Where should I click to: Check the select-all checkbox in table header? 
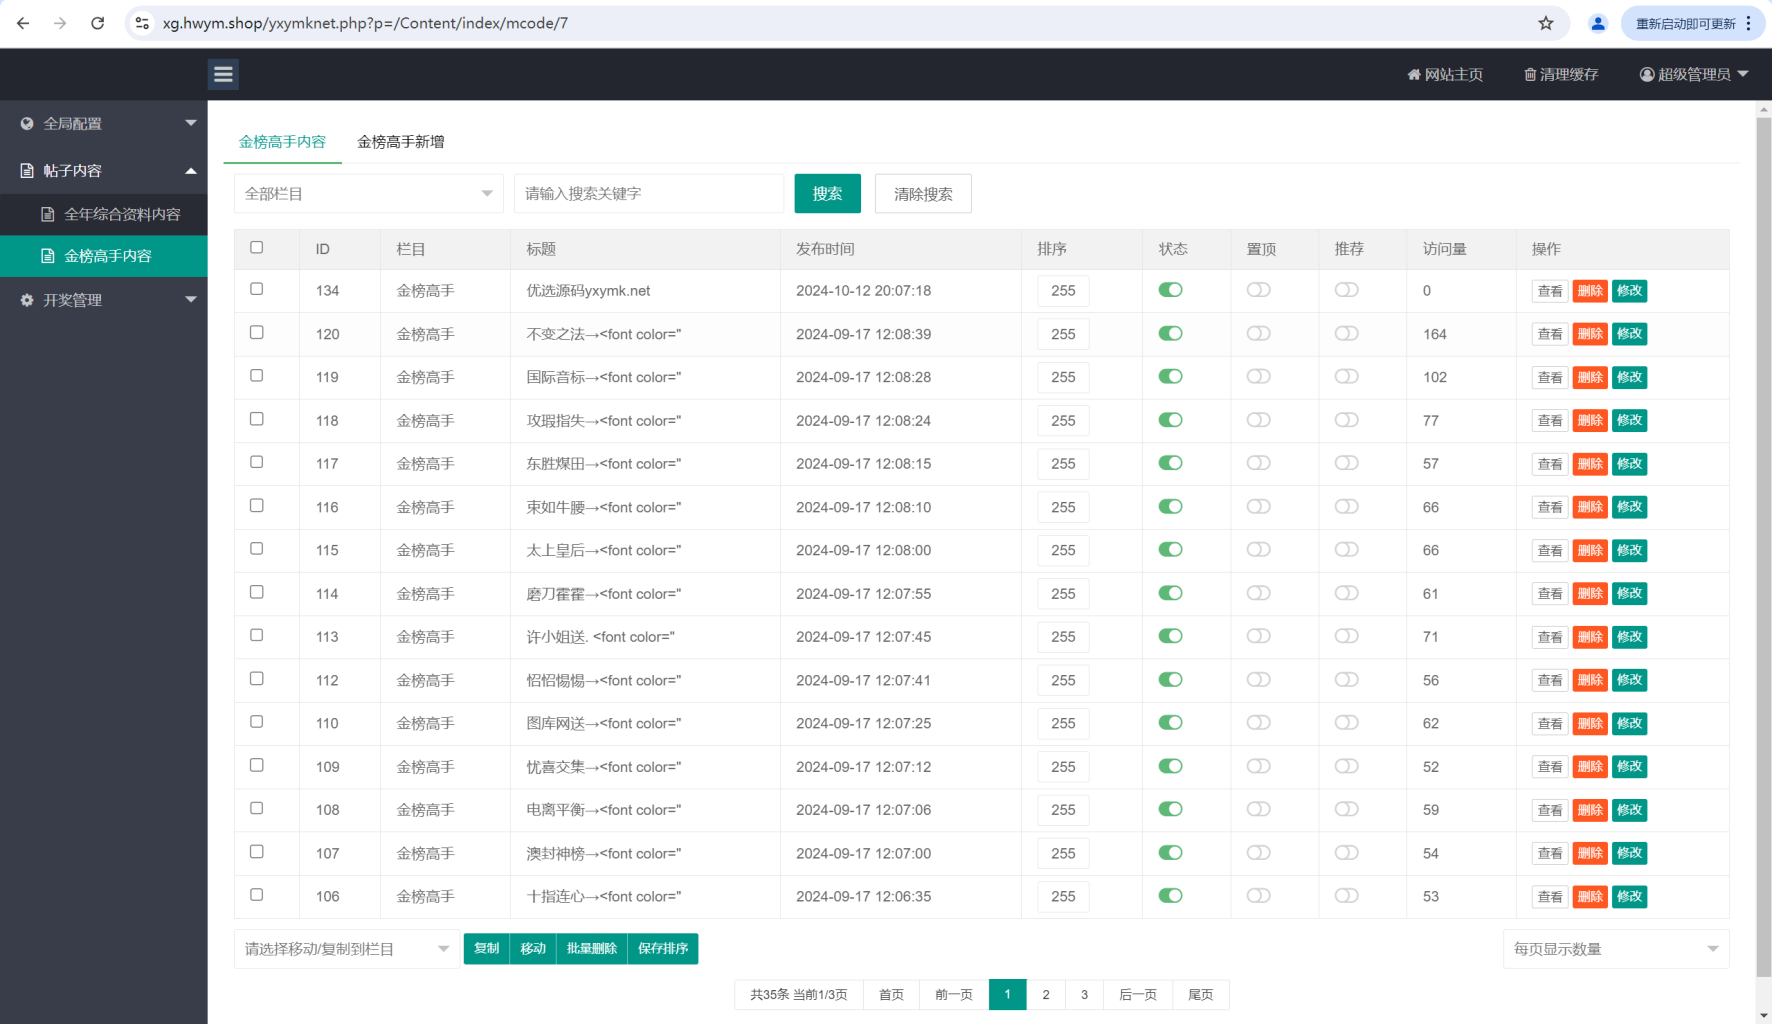pyautogui.click(x=257, y=247)
